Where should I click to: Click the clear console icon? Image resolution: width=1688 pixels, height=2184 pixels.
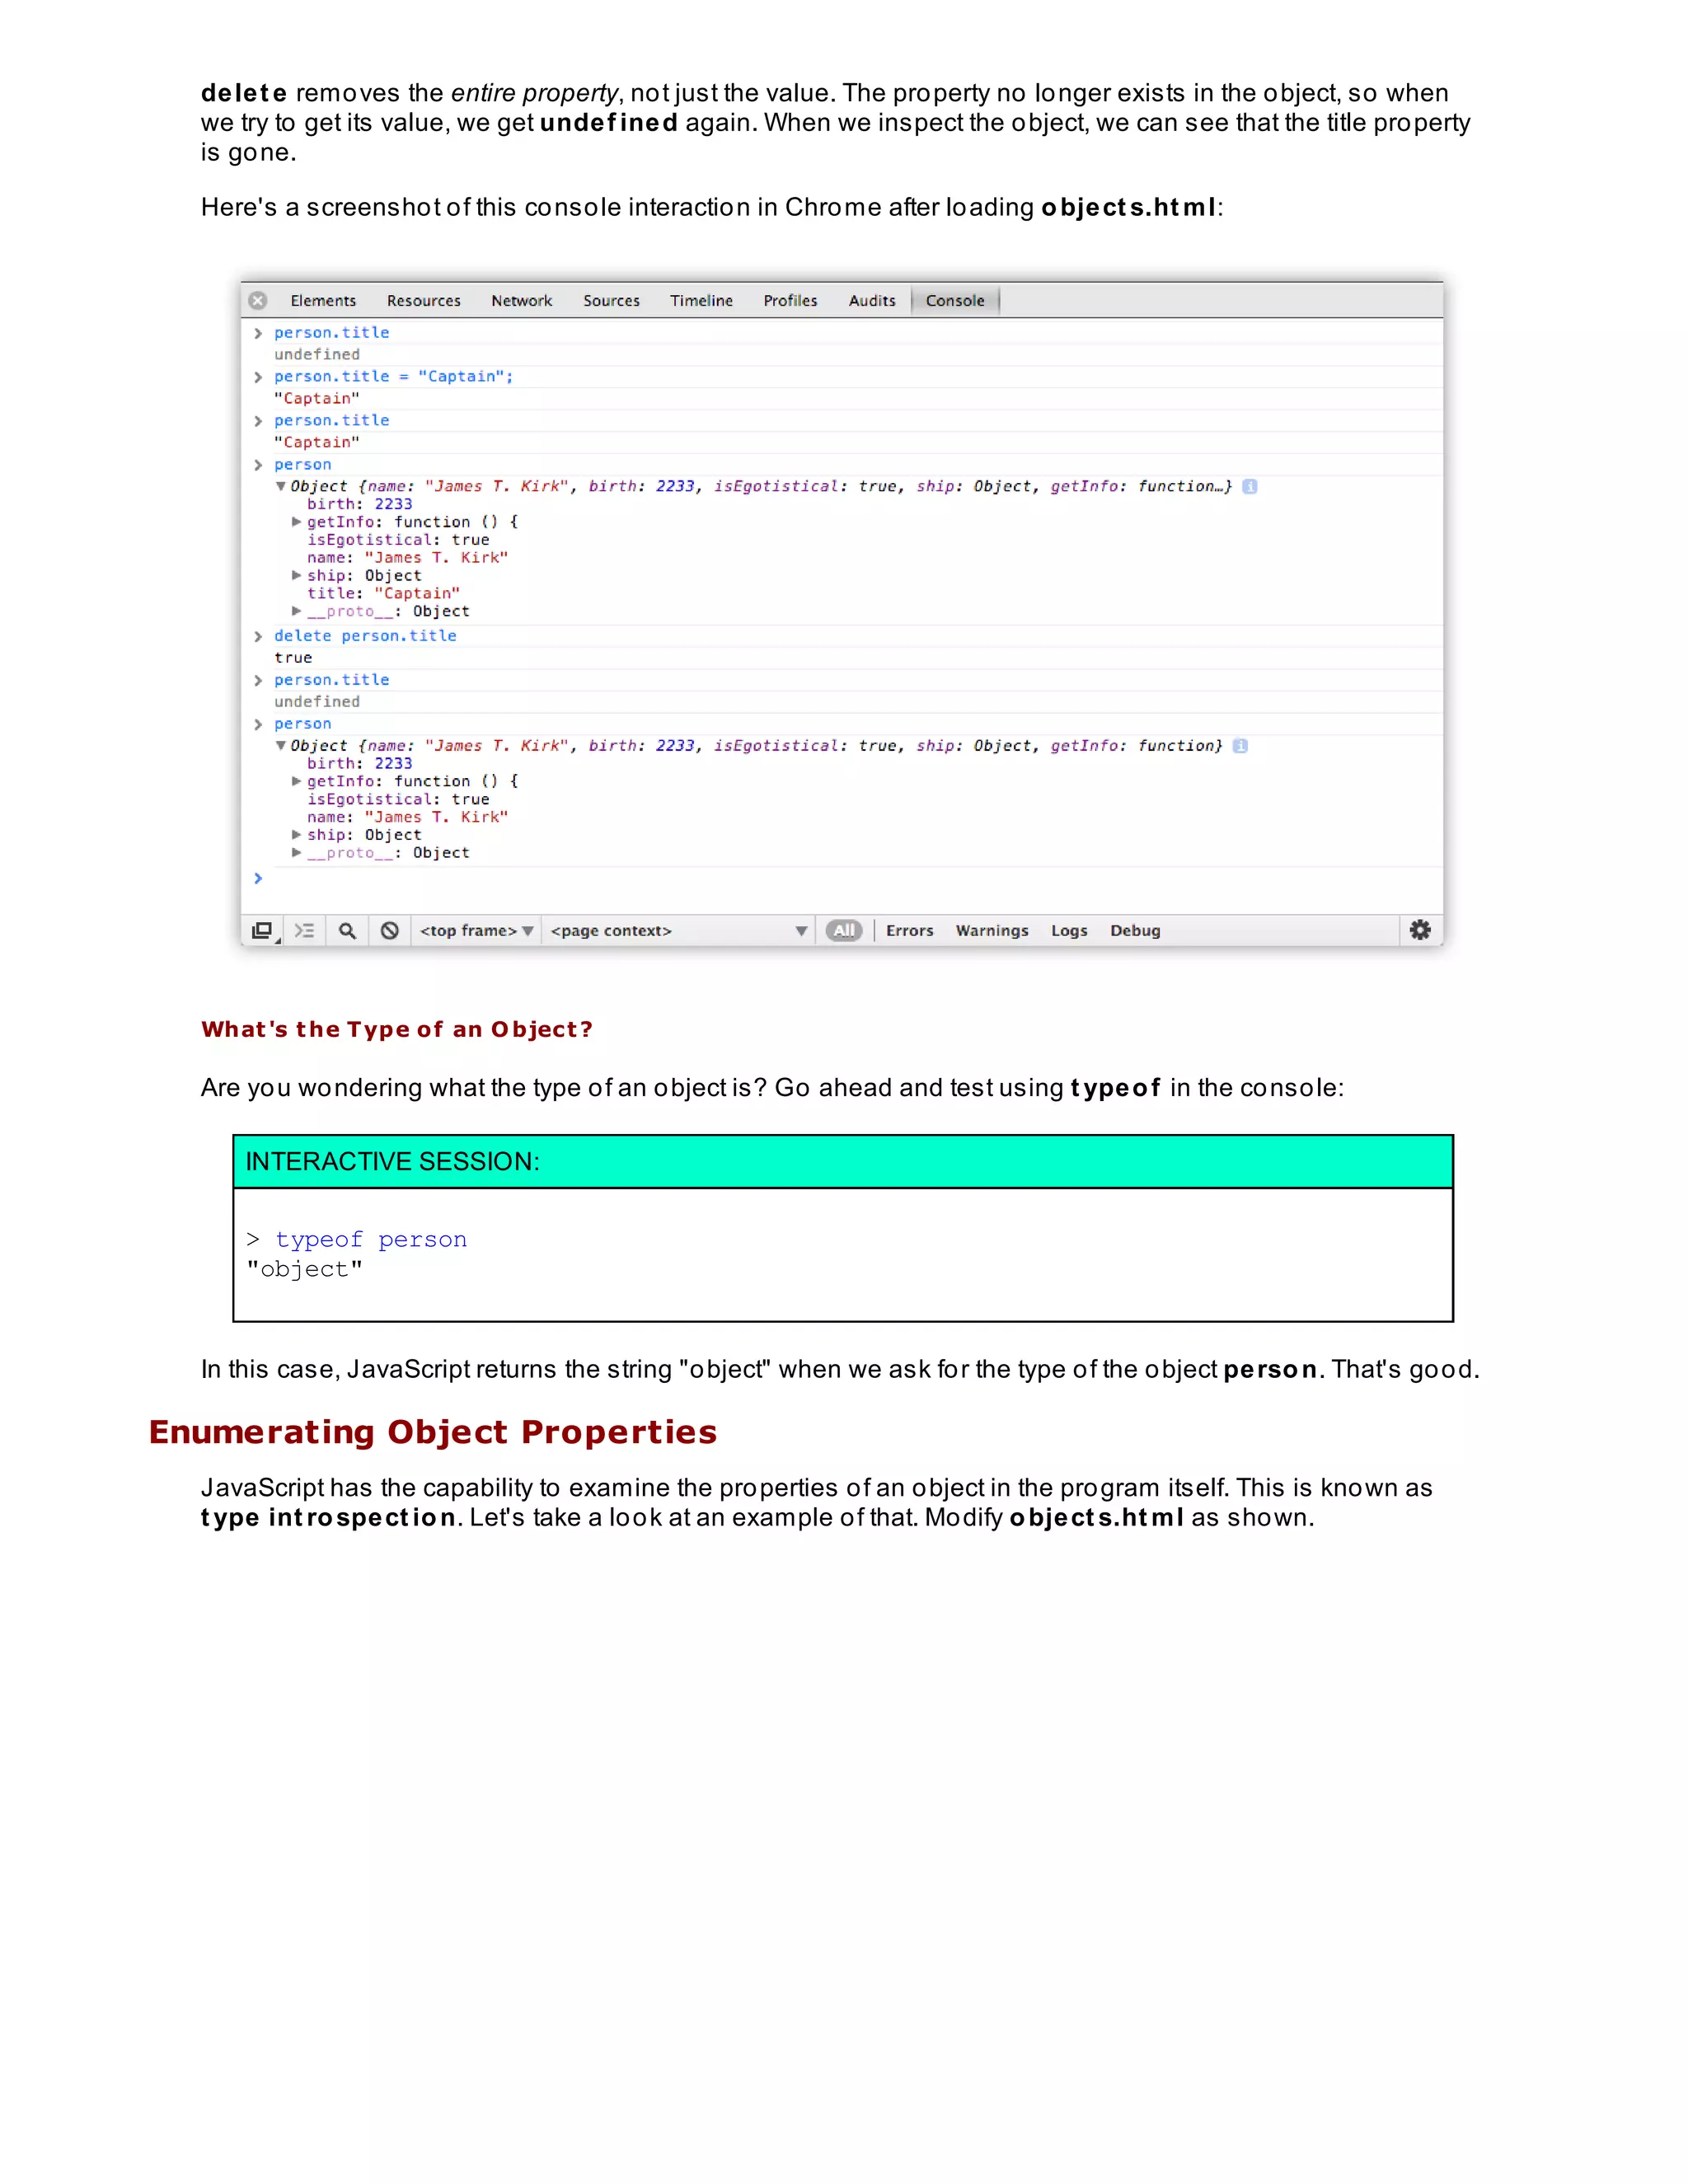(x=390, y=931)
